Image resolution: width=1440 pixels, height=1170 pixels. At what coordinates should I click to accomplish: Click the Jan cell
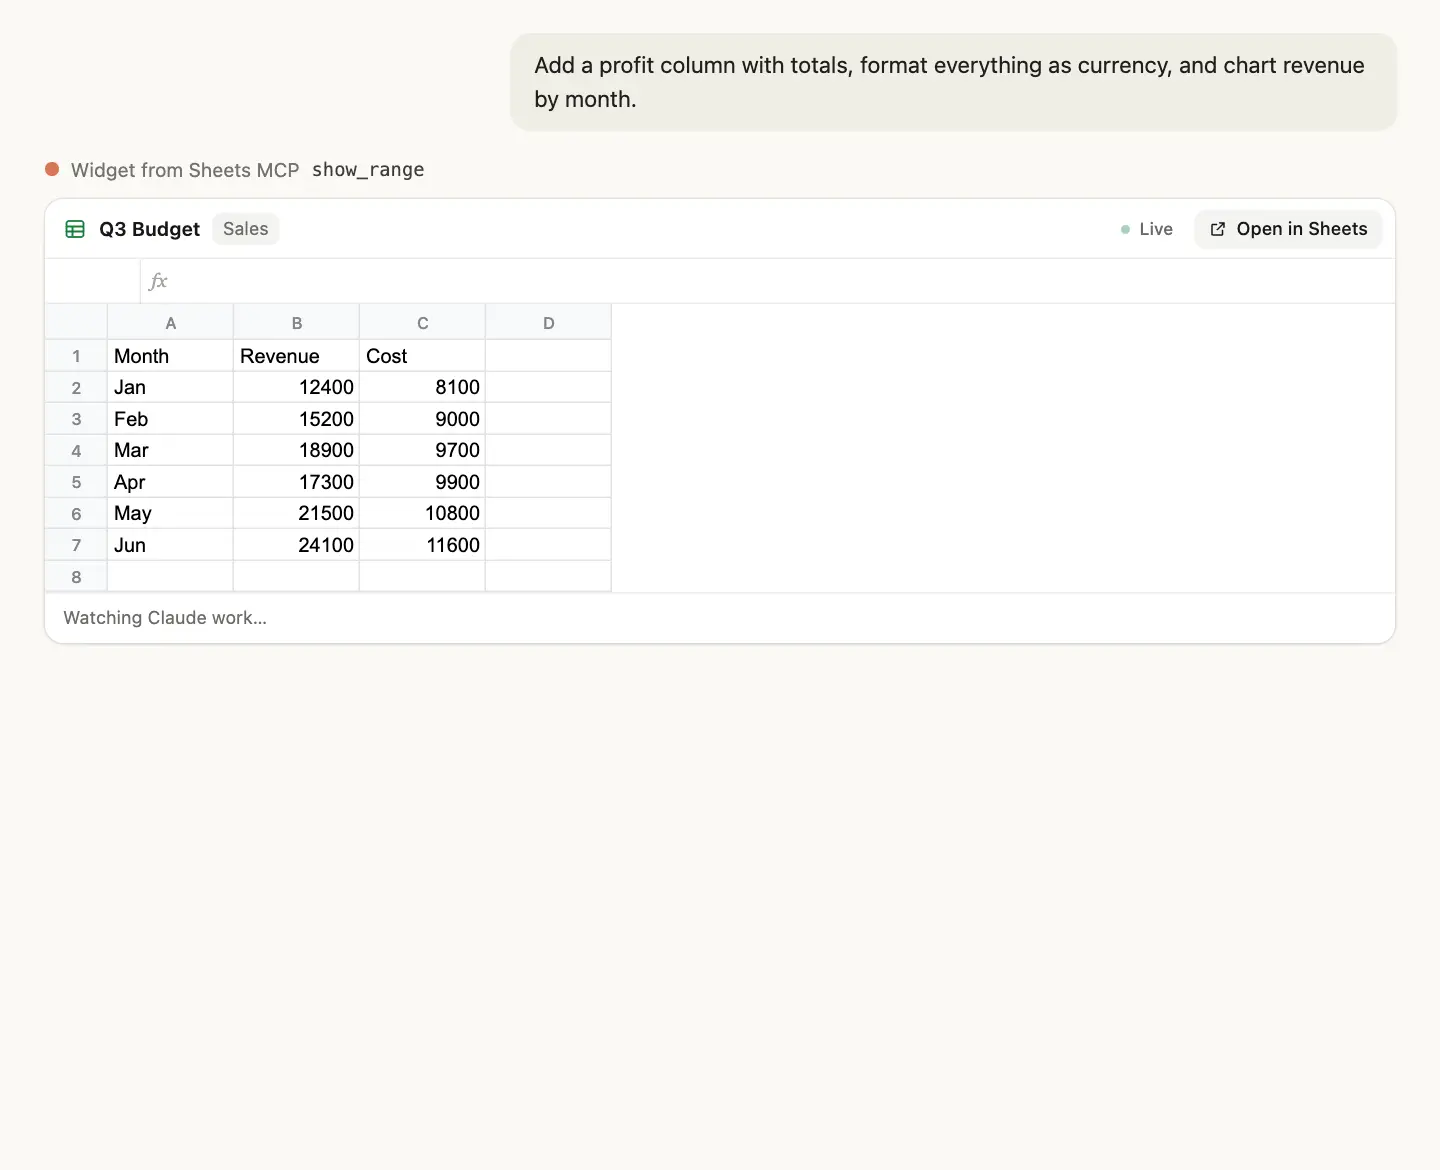[171, 387]
